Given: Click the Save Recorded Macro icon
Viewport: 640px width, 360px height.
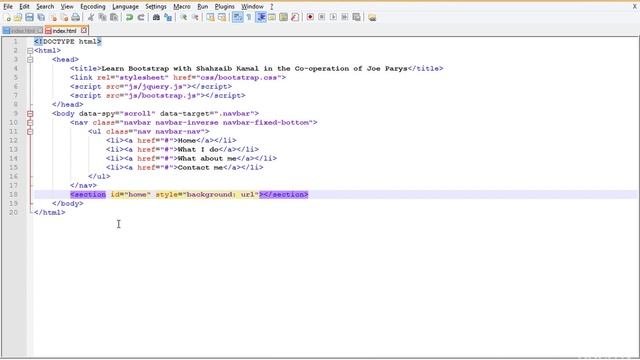Looking at the screenshot, I should click(356, 17).
